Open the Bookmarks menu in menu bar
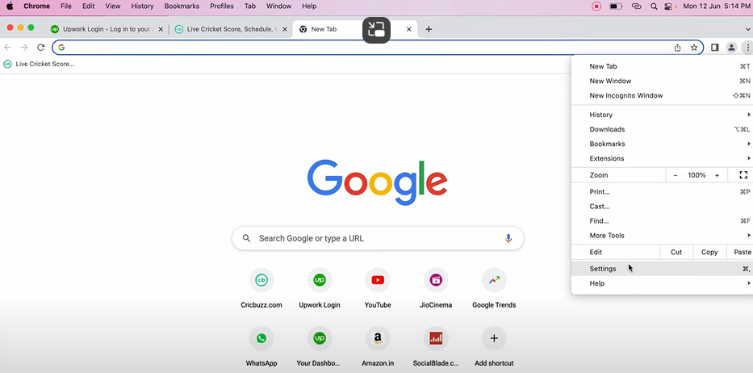The width and height of the screenshot is (753, 373). (x=182, y=6)
